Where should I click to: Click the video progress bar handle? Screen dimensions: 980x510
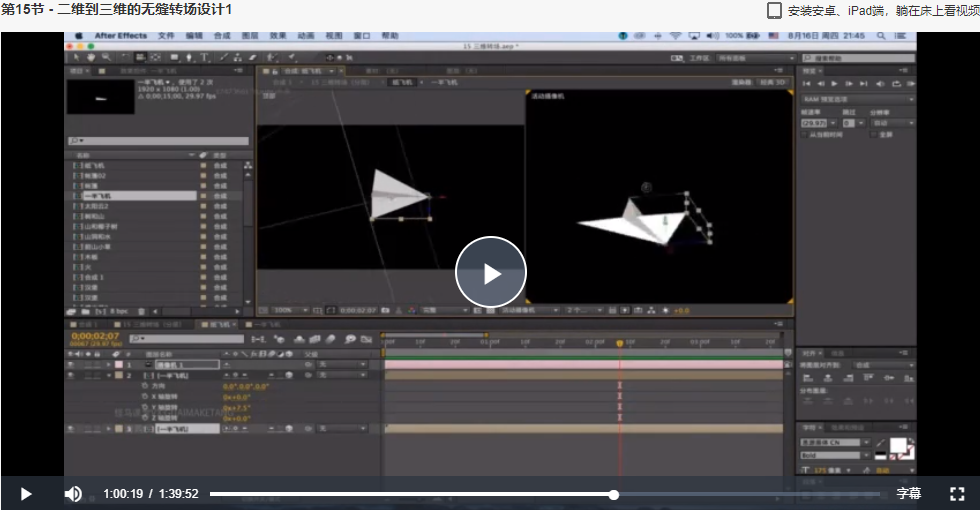pos(614,494)
